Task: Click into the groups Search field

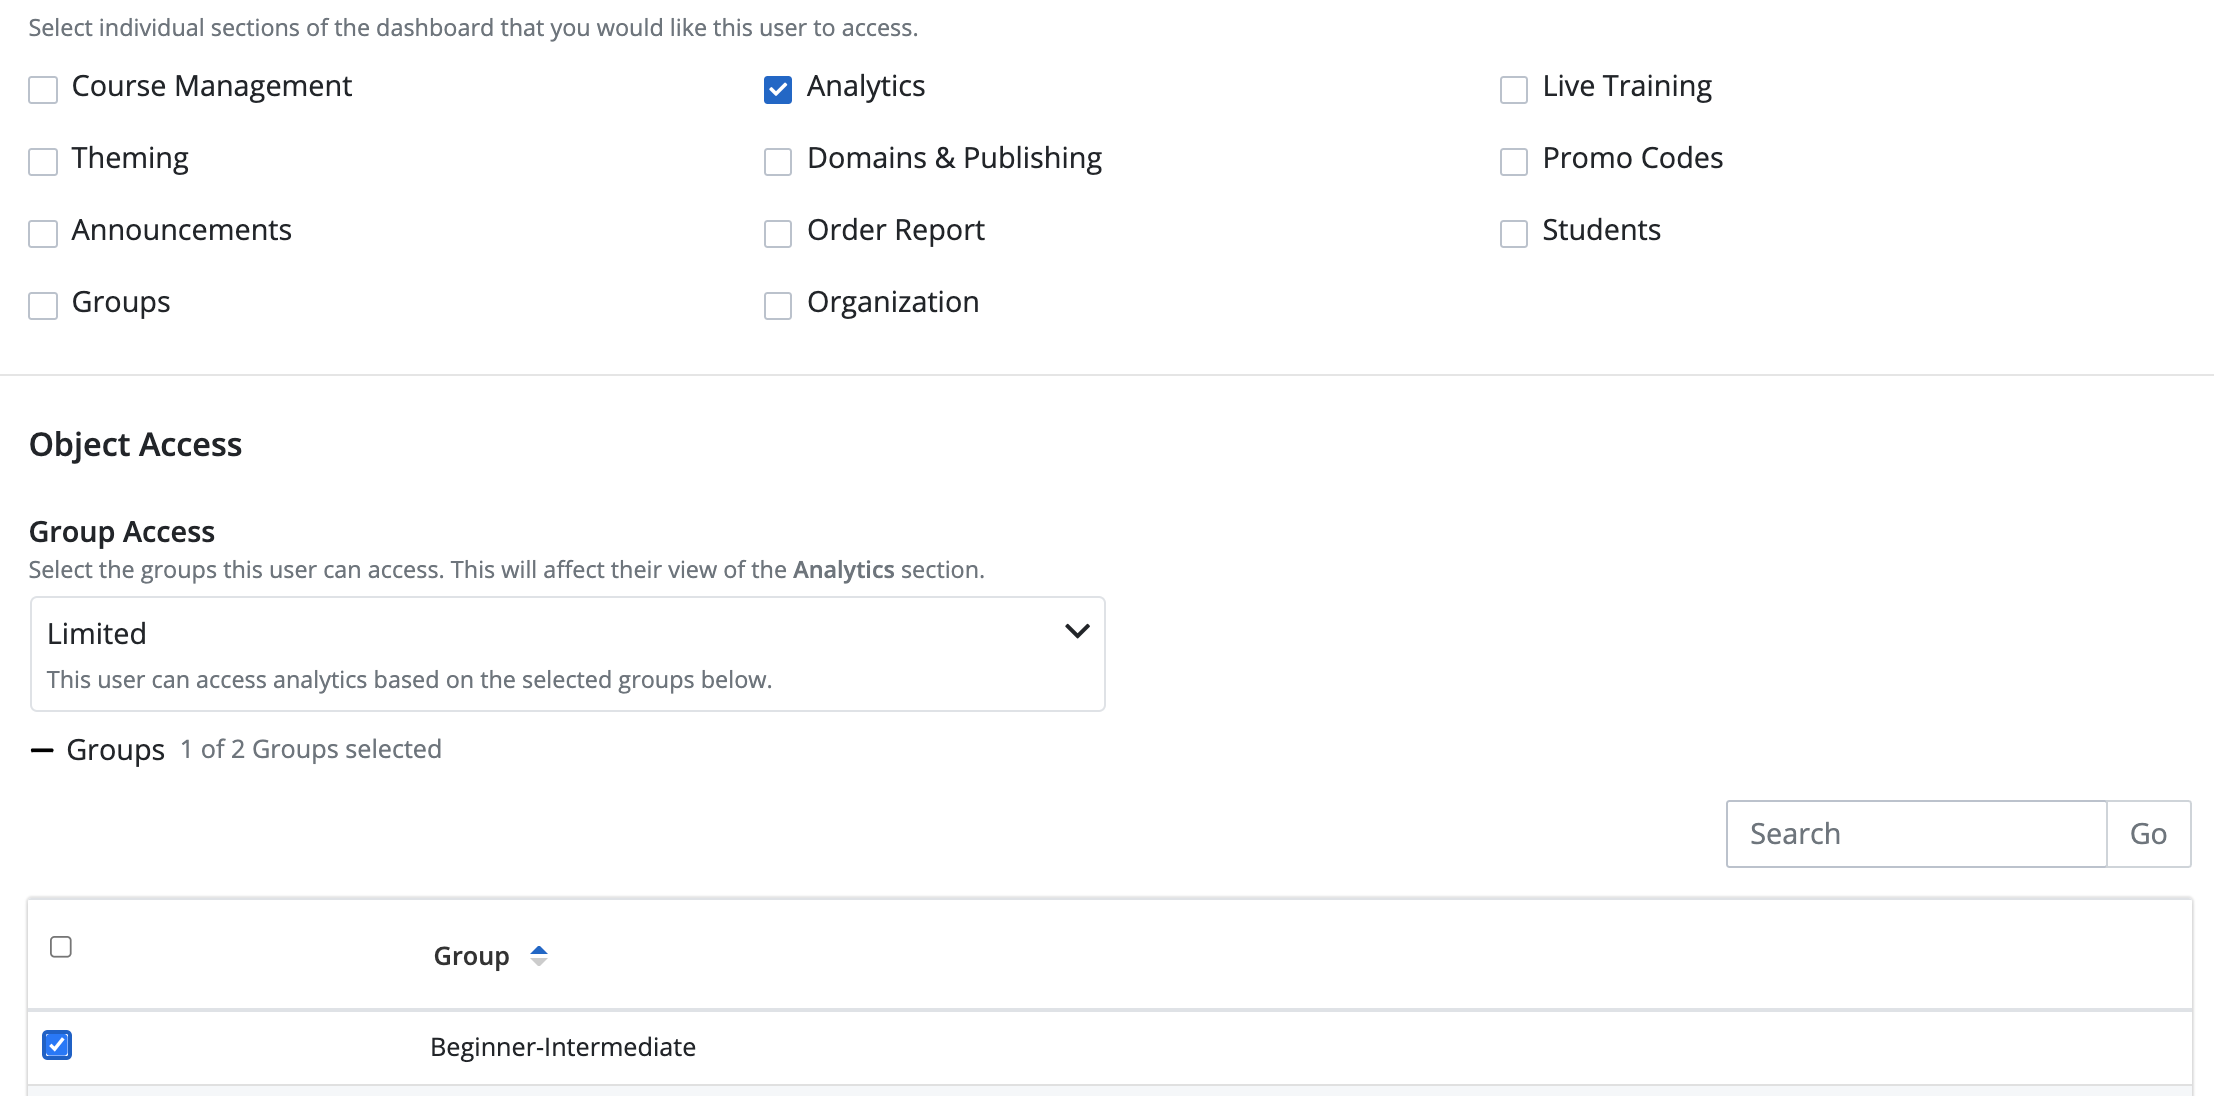Action: (1916, 834)
